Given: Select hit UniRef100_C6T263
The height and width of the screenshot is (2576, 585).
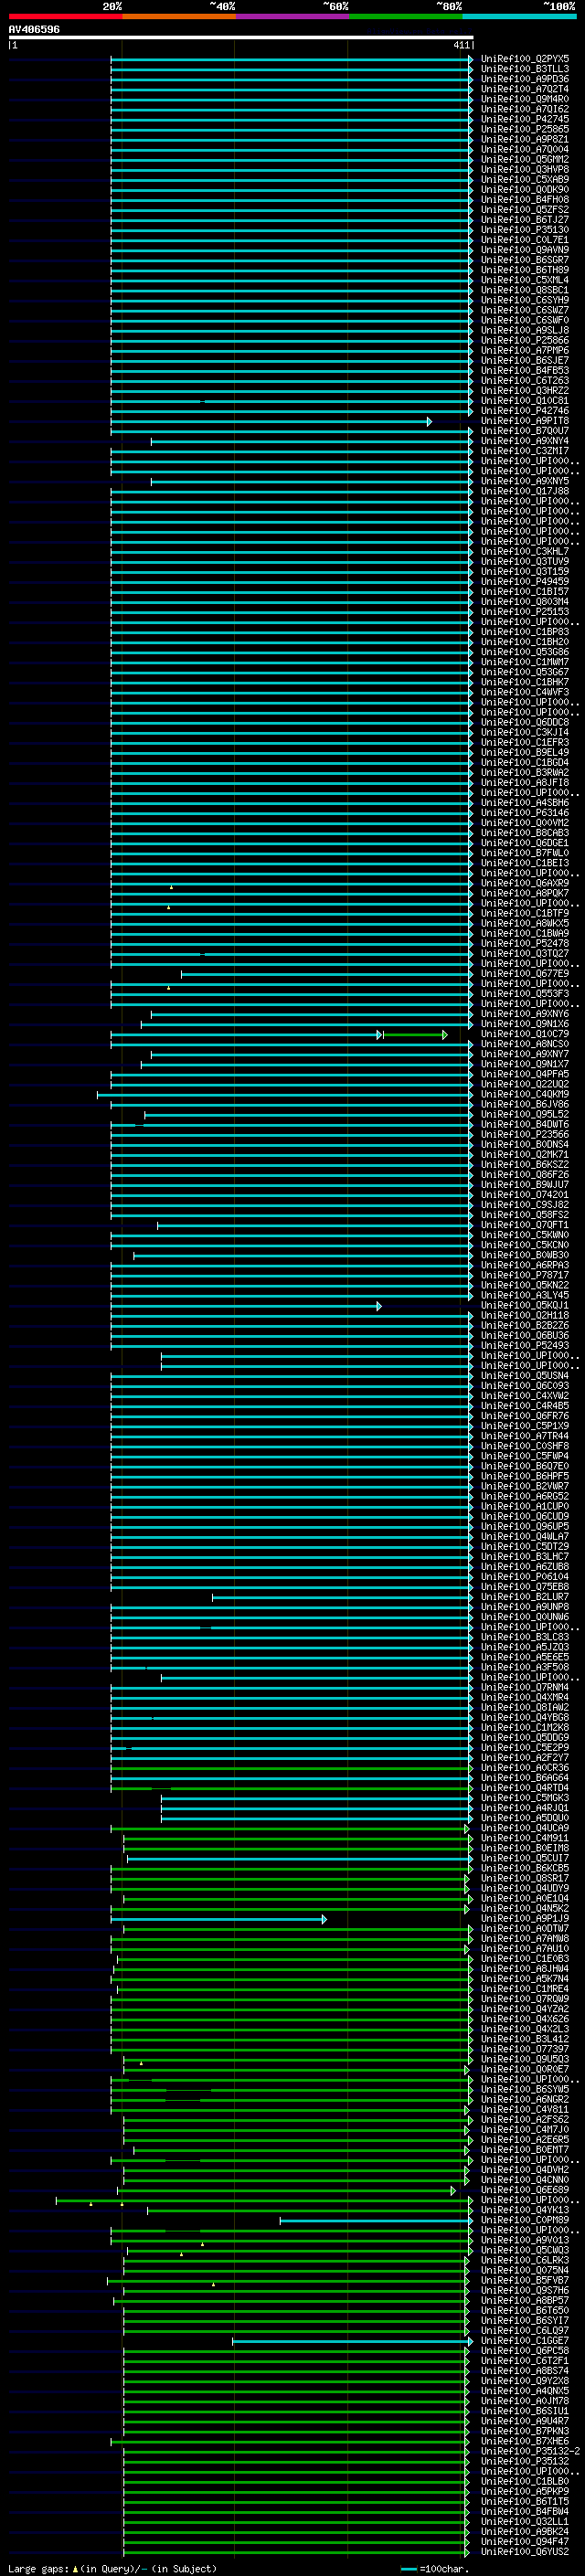Looking at the screenshot, I should pyautogui.click(x=525, y=381).
